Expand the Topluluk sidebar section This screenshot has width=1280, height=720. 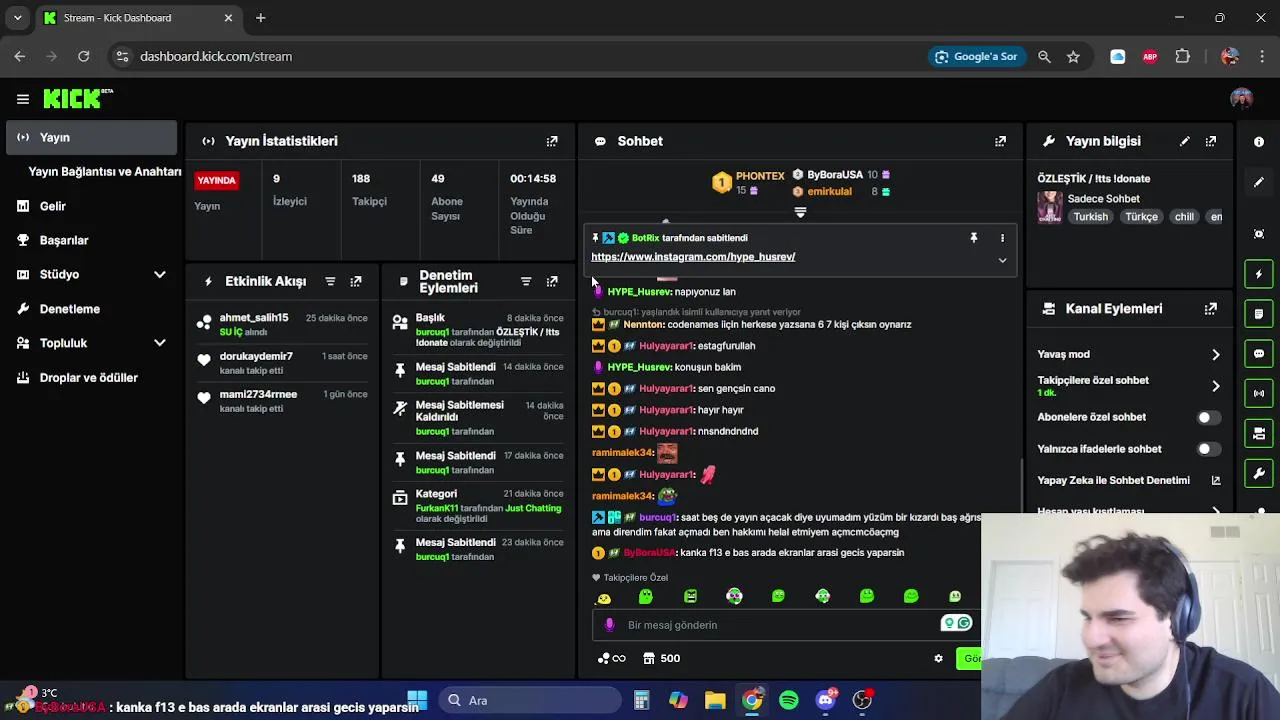160,343
